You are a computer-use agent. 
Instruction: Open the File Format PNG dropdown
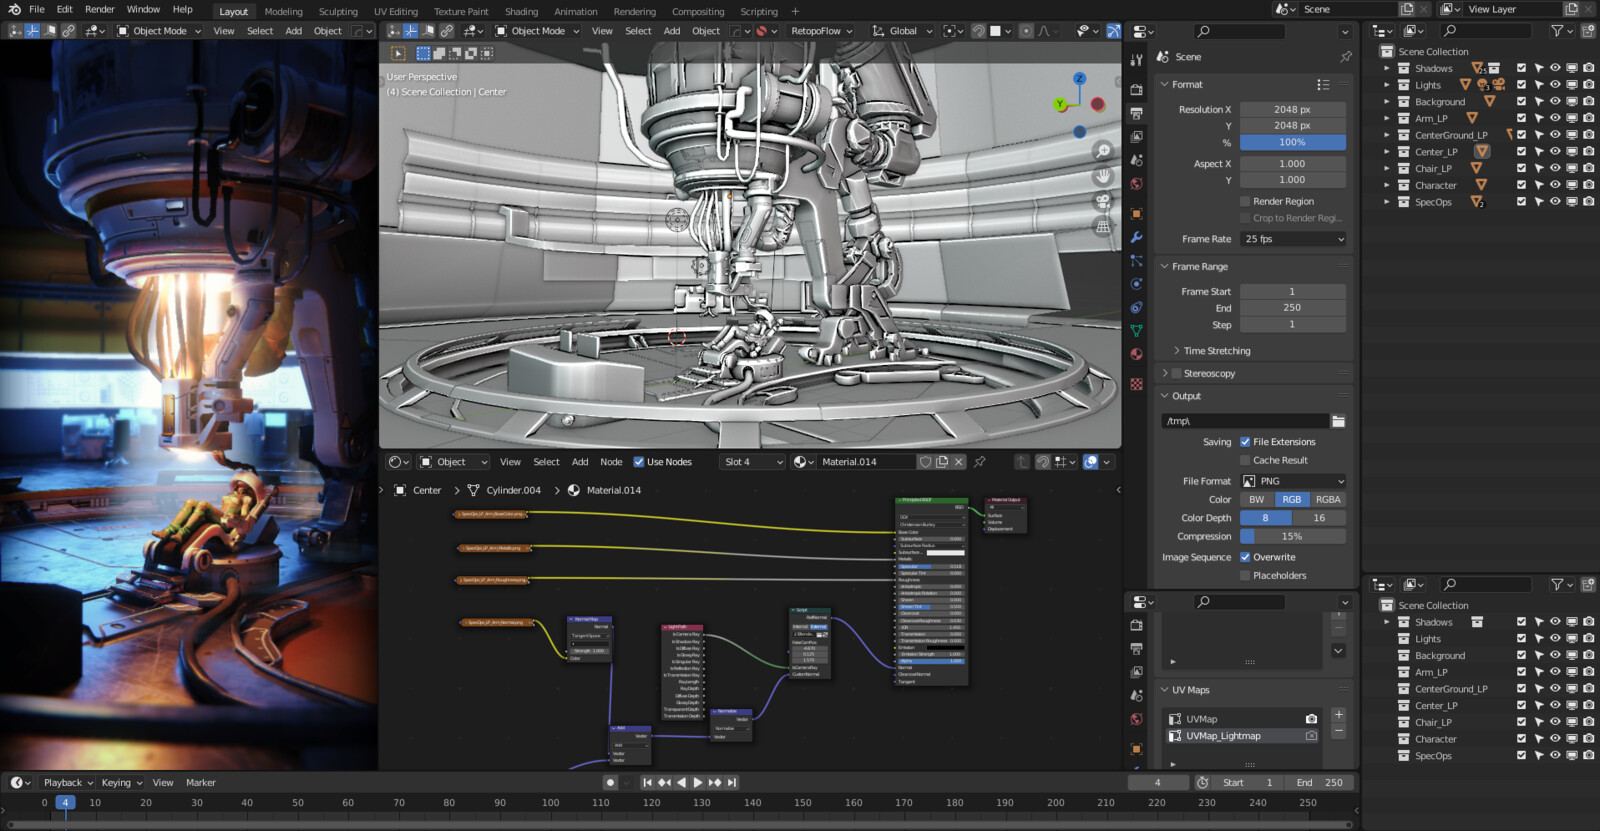1293,481
